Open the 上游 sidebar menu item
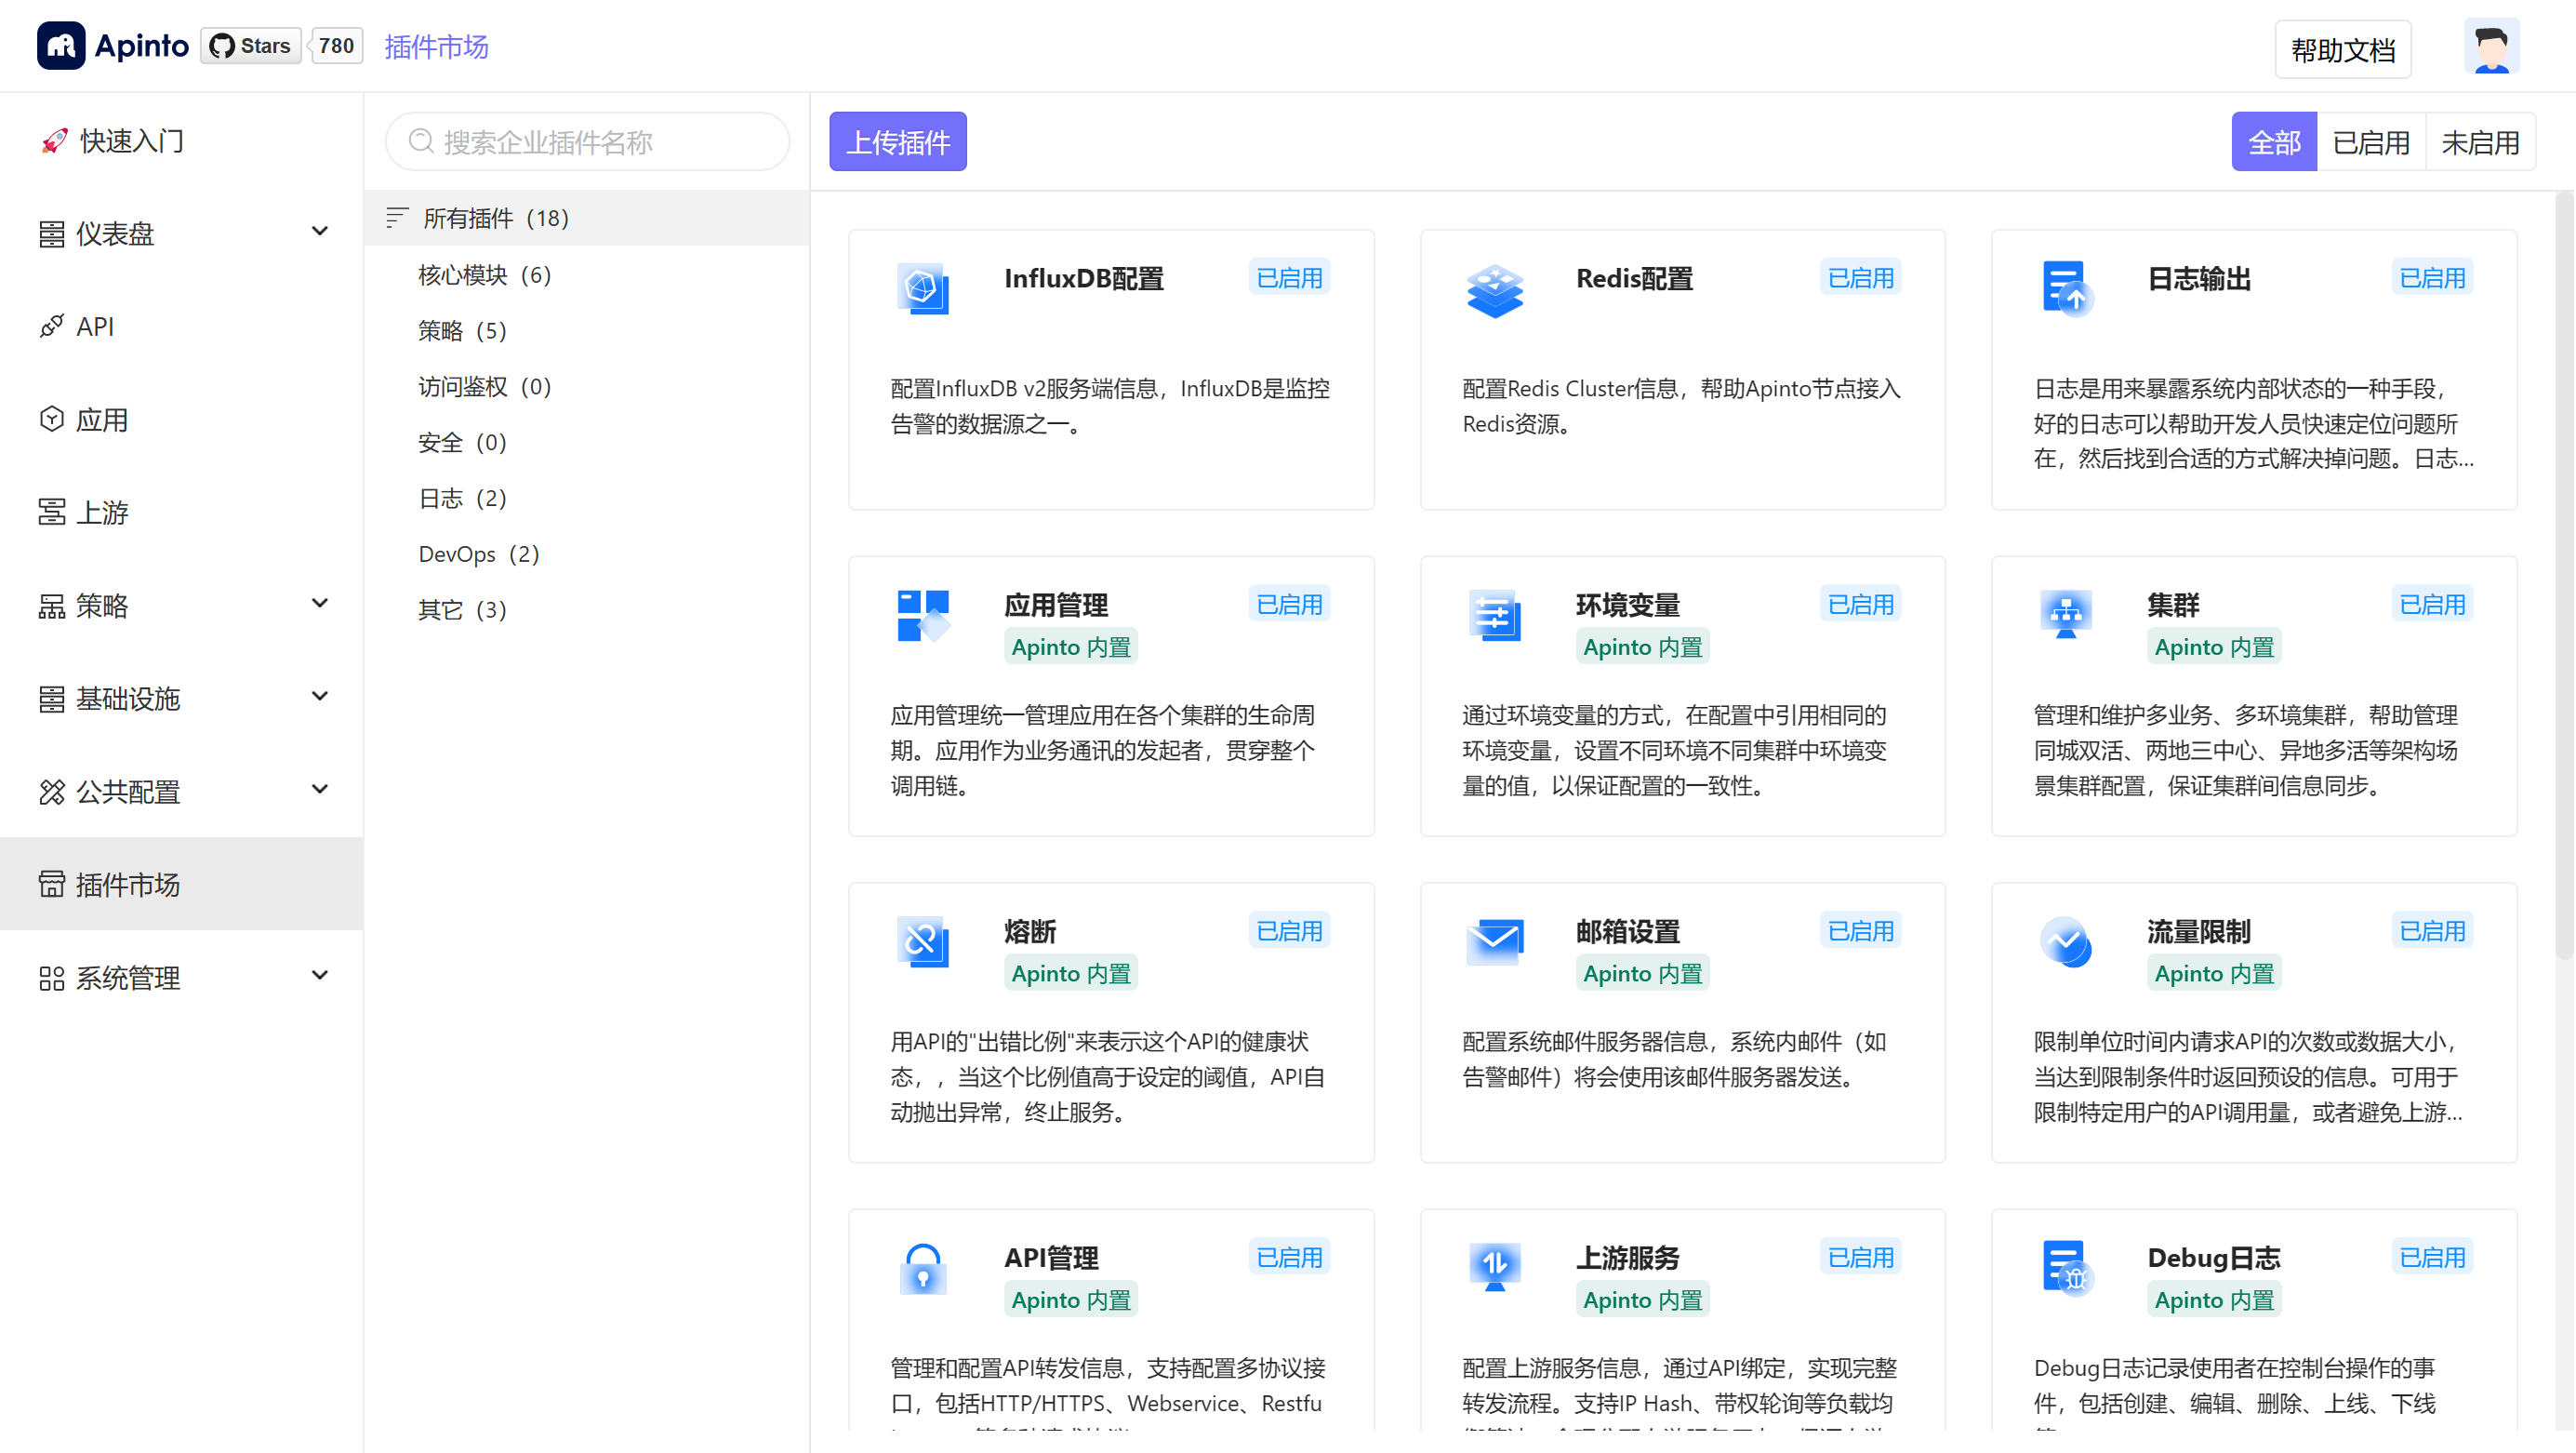This screenshot has height=1453, width=2576. 182,513
